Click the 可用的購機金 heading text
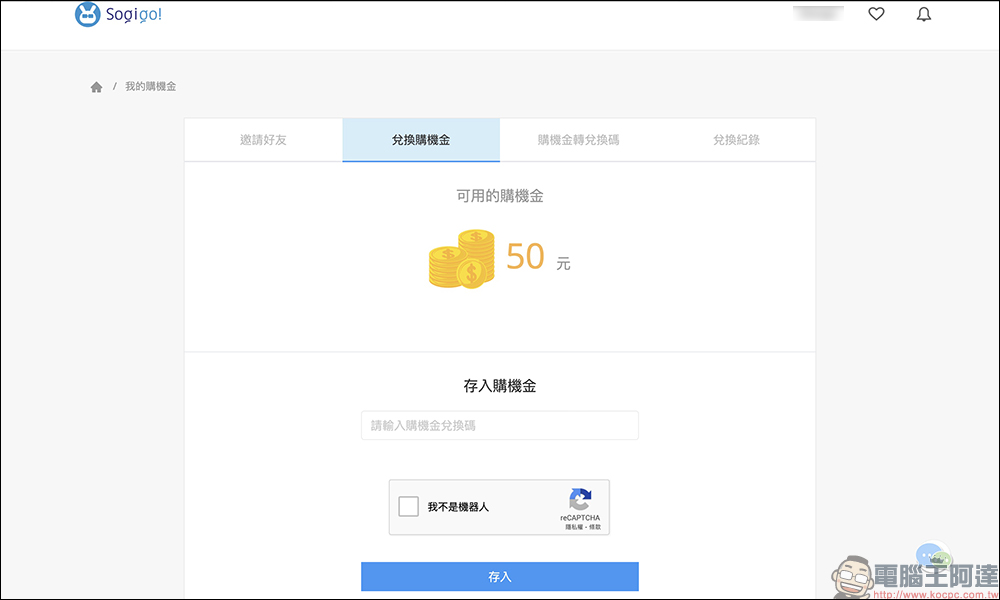Screen dimensions: 1000x600 pos(500,196)
